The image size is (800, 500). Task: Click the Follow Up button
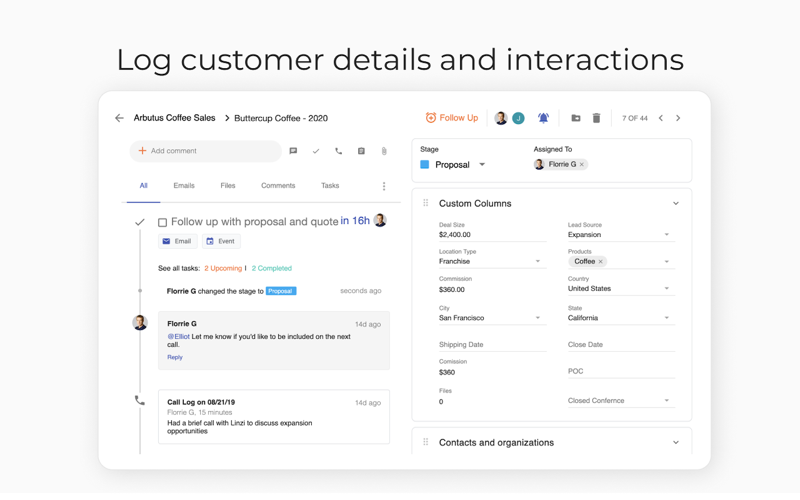(x=452, y=118)
